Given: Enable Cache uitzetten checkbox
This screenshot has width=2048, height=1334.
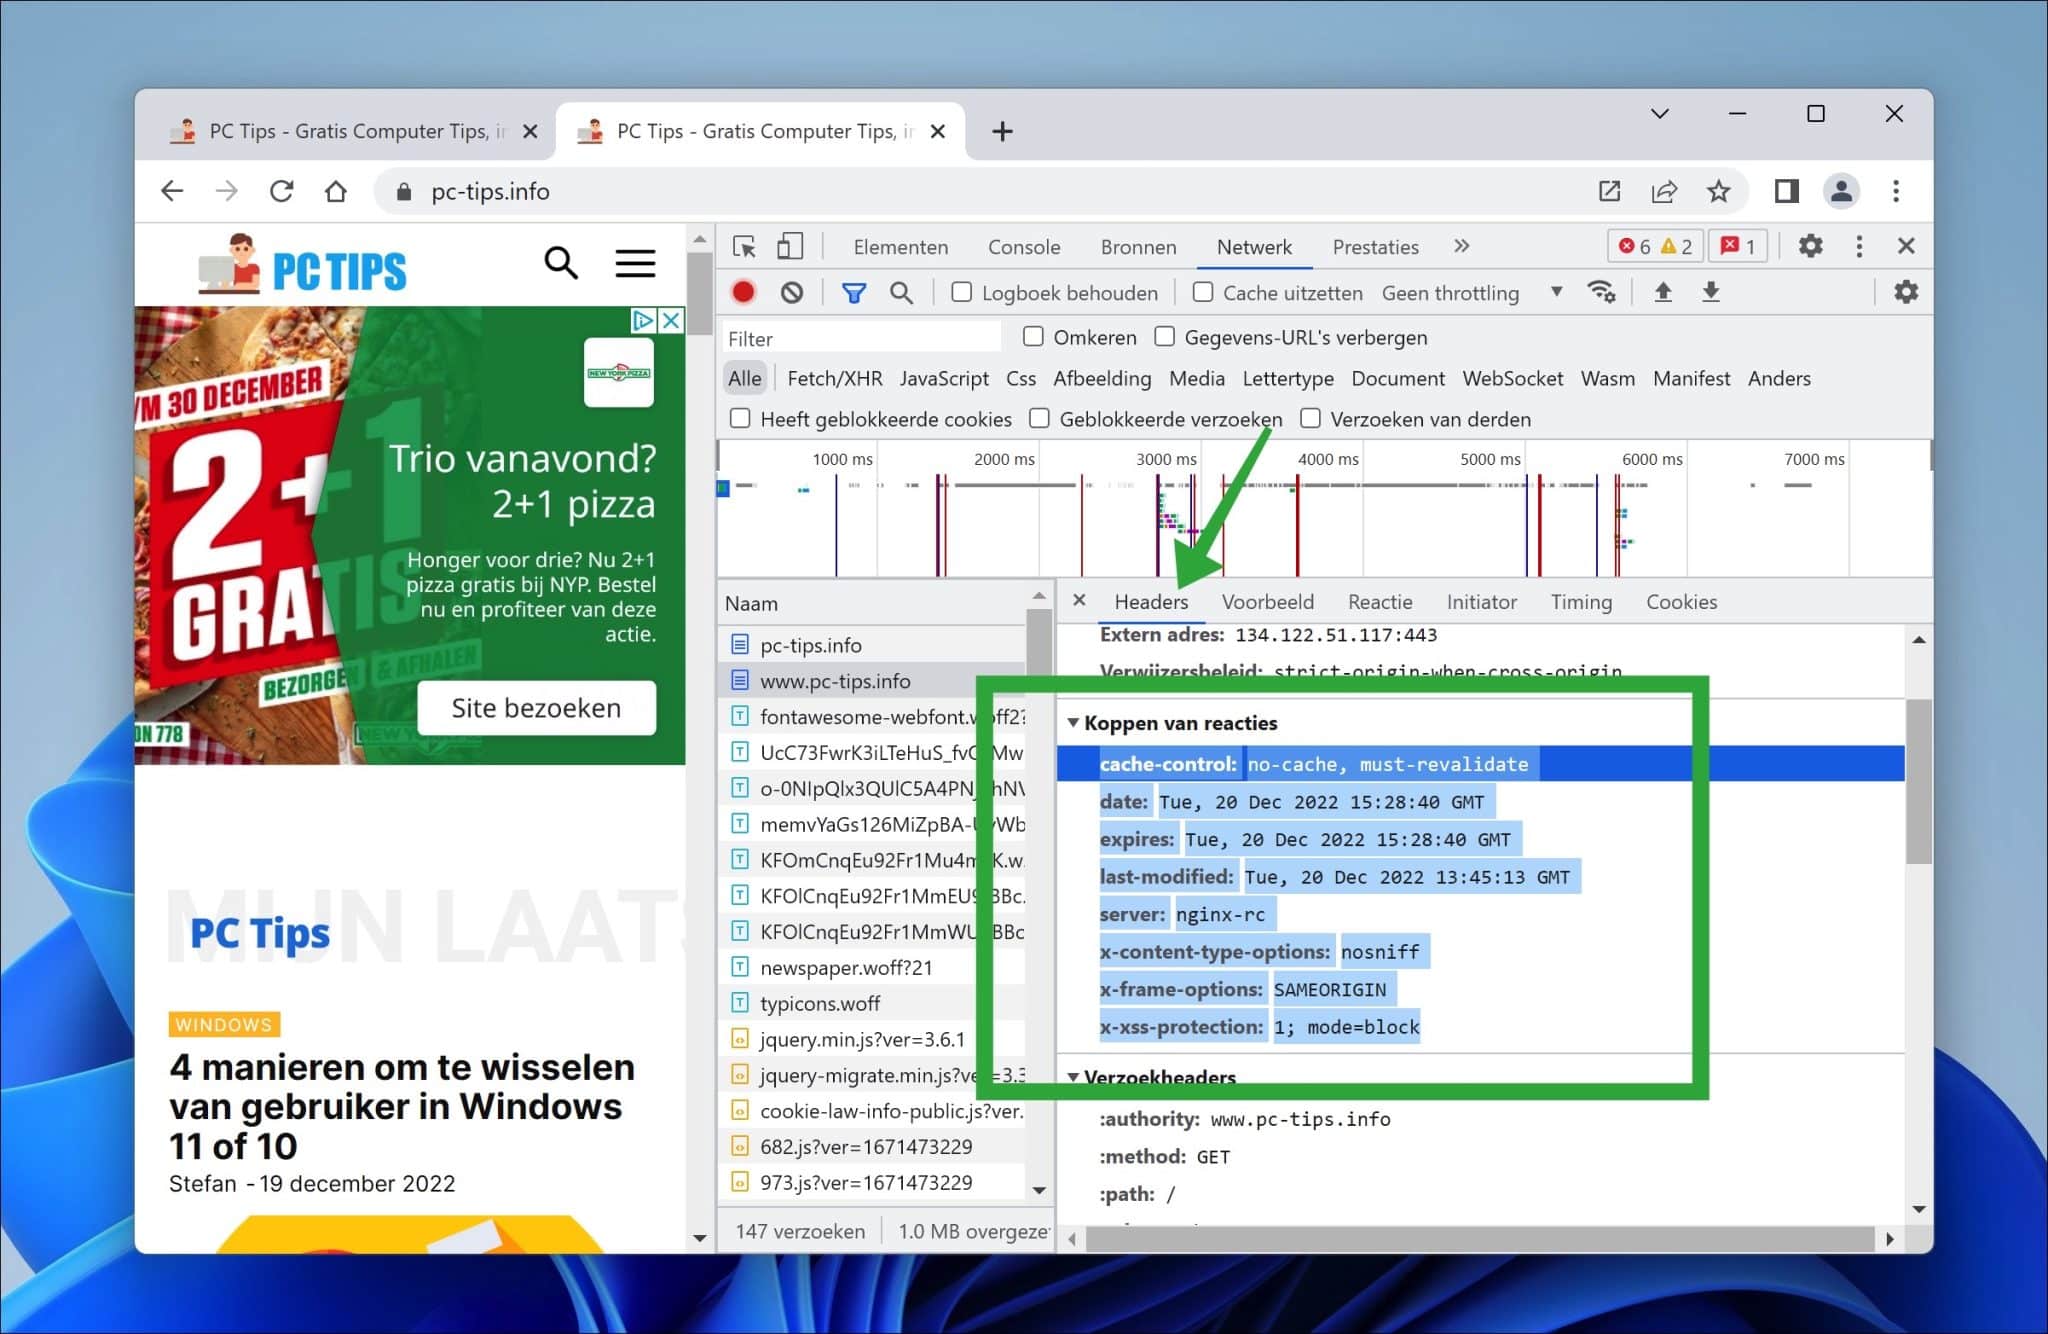Looking at the screenshot, I should coord(1203,292).
